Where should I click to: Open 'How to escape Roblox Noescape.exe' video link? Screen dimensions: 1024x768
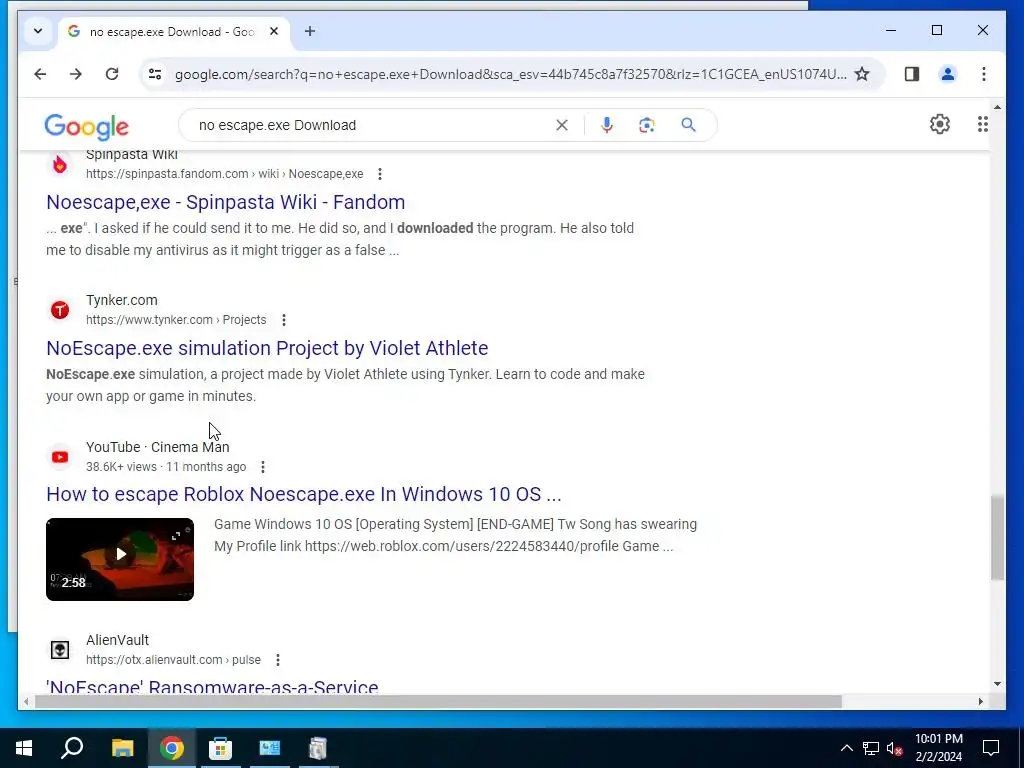[304, 494]
